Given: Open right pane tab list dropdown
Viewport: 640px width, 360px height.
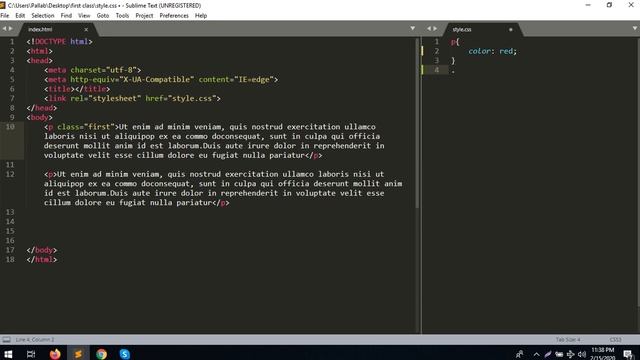Looking at the screenshot, I should [635, 29].
